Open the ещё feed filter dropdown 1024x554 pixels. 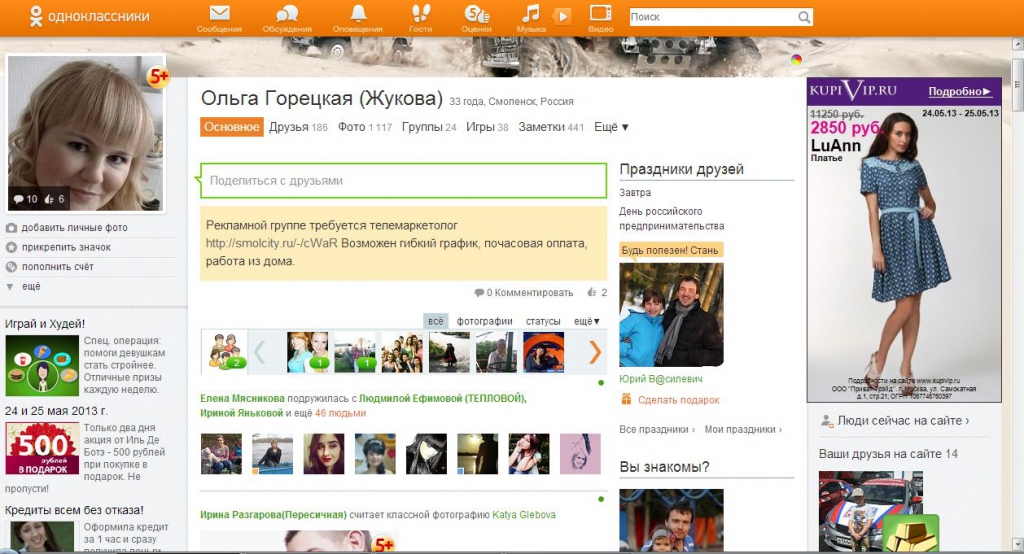pos(586,321)
